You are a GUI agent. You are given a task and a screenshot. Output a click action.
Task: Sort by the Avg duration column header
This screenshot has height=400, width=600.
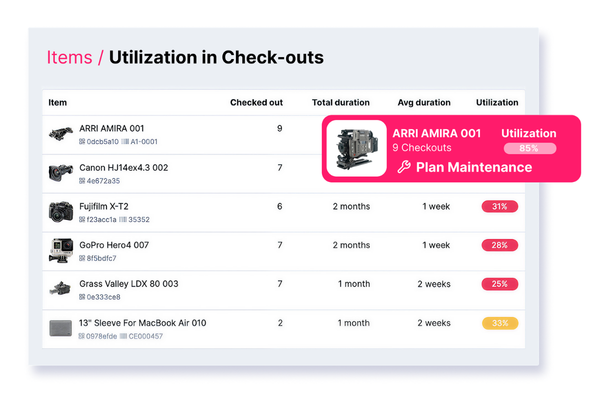pos(424,103)
